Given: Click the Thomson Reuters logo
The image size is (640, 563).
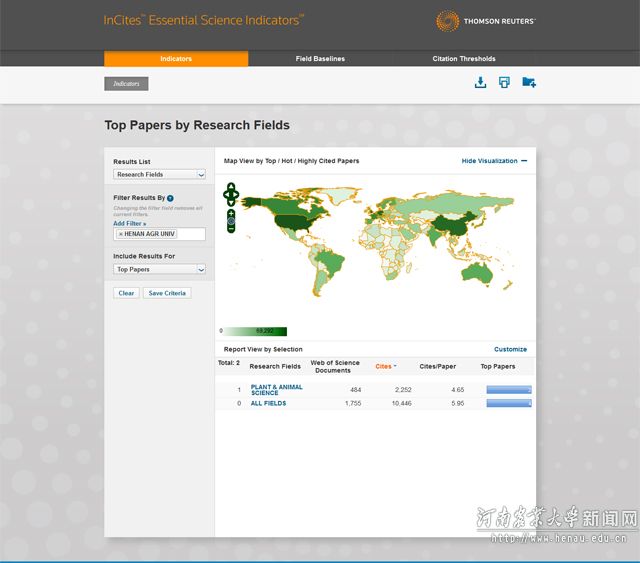Looking at the screenshot, I should point(486,21).
